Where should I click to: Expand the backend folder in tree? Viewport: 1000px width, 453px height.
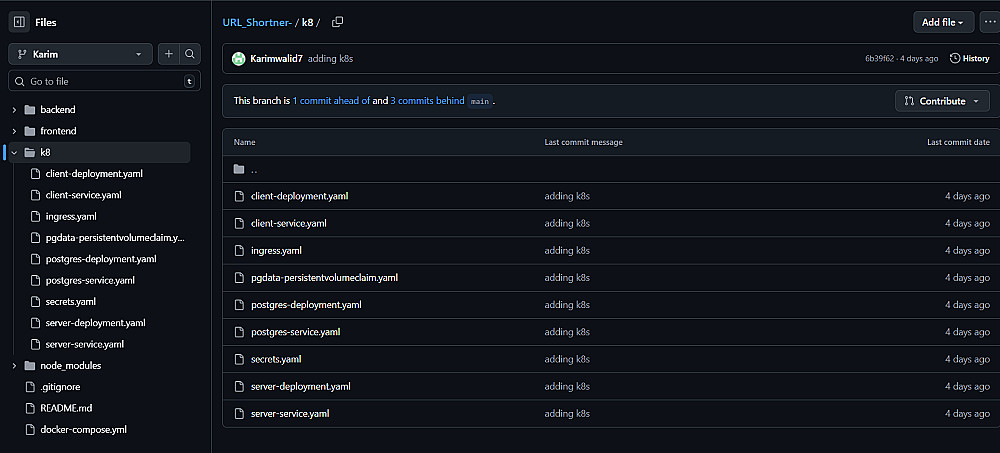pos(14,110)
